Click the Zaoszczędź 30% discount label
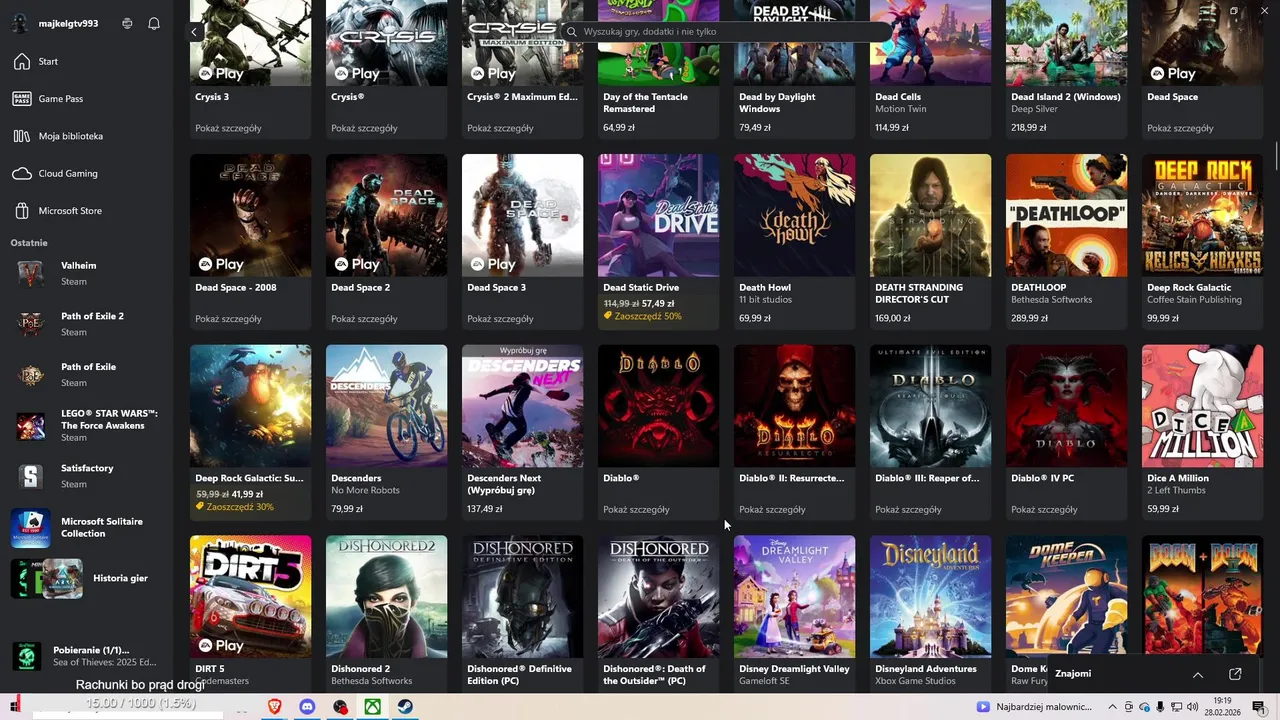This screenshot has height=720, width=1280. [235, 507]
